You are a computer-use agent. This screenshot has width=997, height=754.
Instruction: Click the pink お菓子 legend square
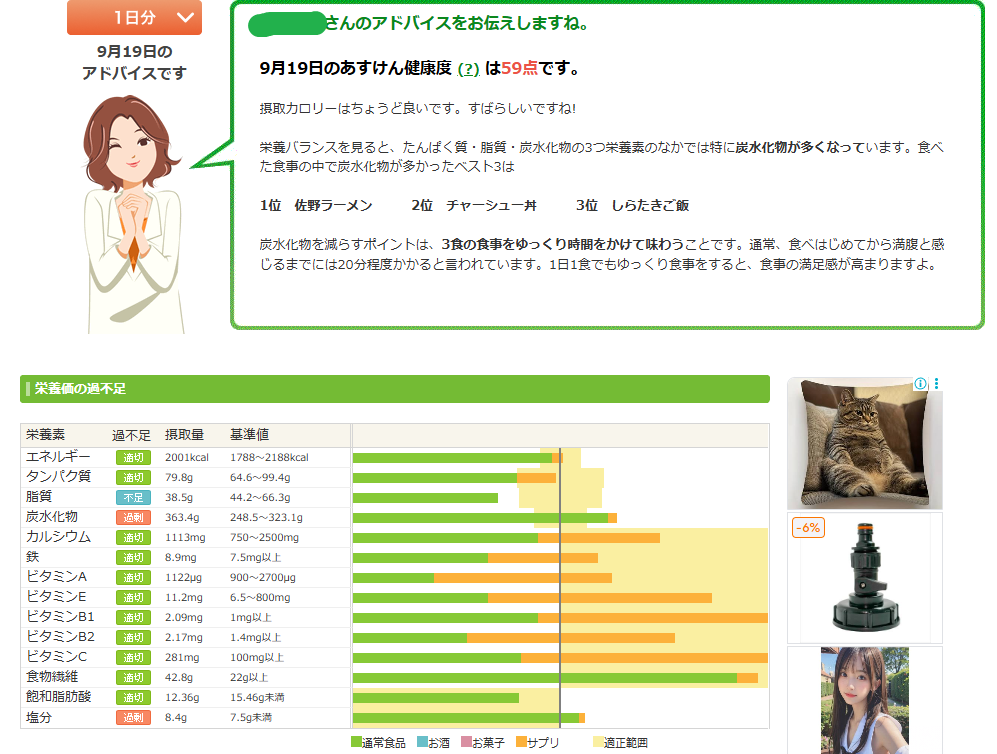click(466, 742)
